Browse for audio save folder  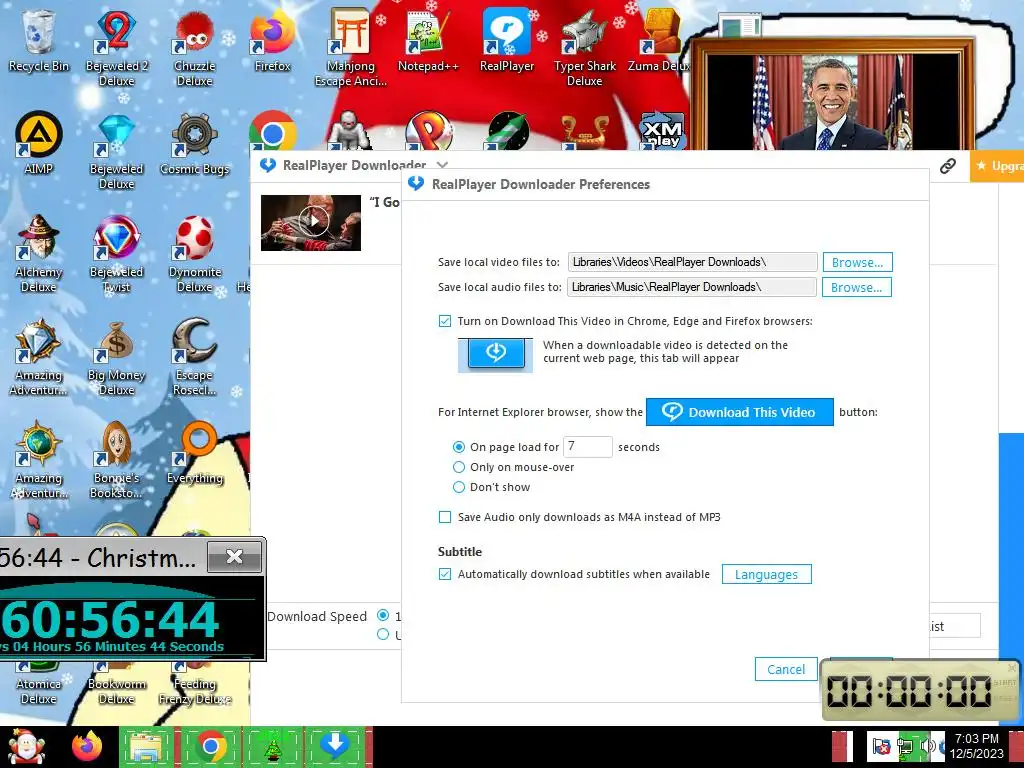tap(857, 287)
